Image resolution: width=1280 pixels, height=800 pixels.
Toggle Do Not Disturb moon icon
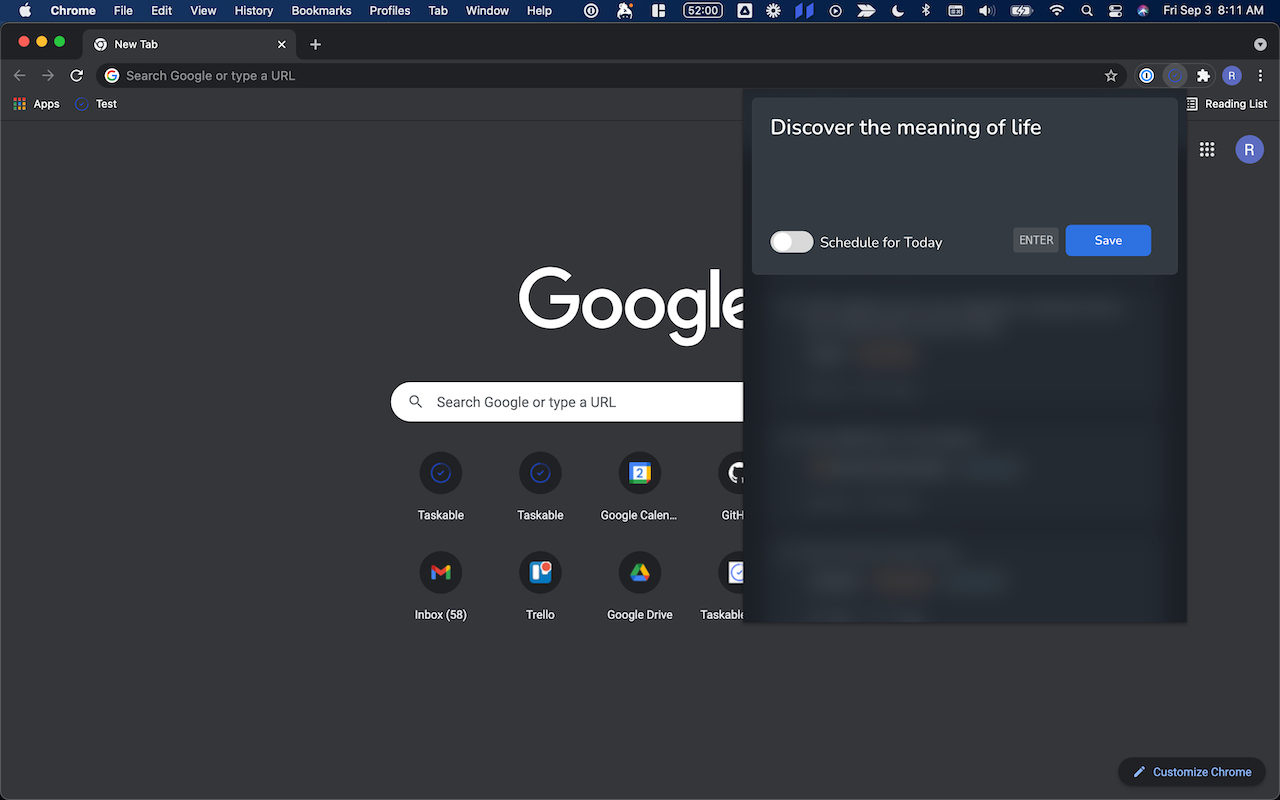pyautogui.click(x=897, y=11)
